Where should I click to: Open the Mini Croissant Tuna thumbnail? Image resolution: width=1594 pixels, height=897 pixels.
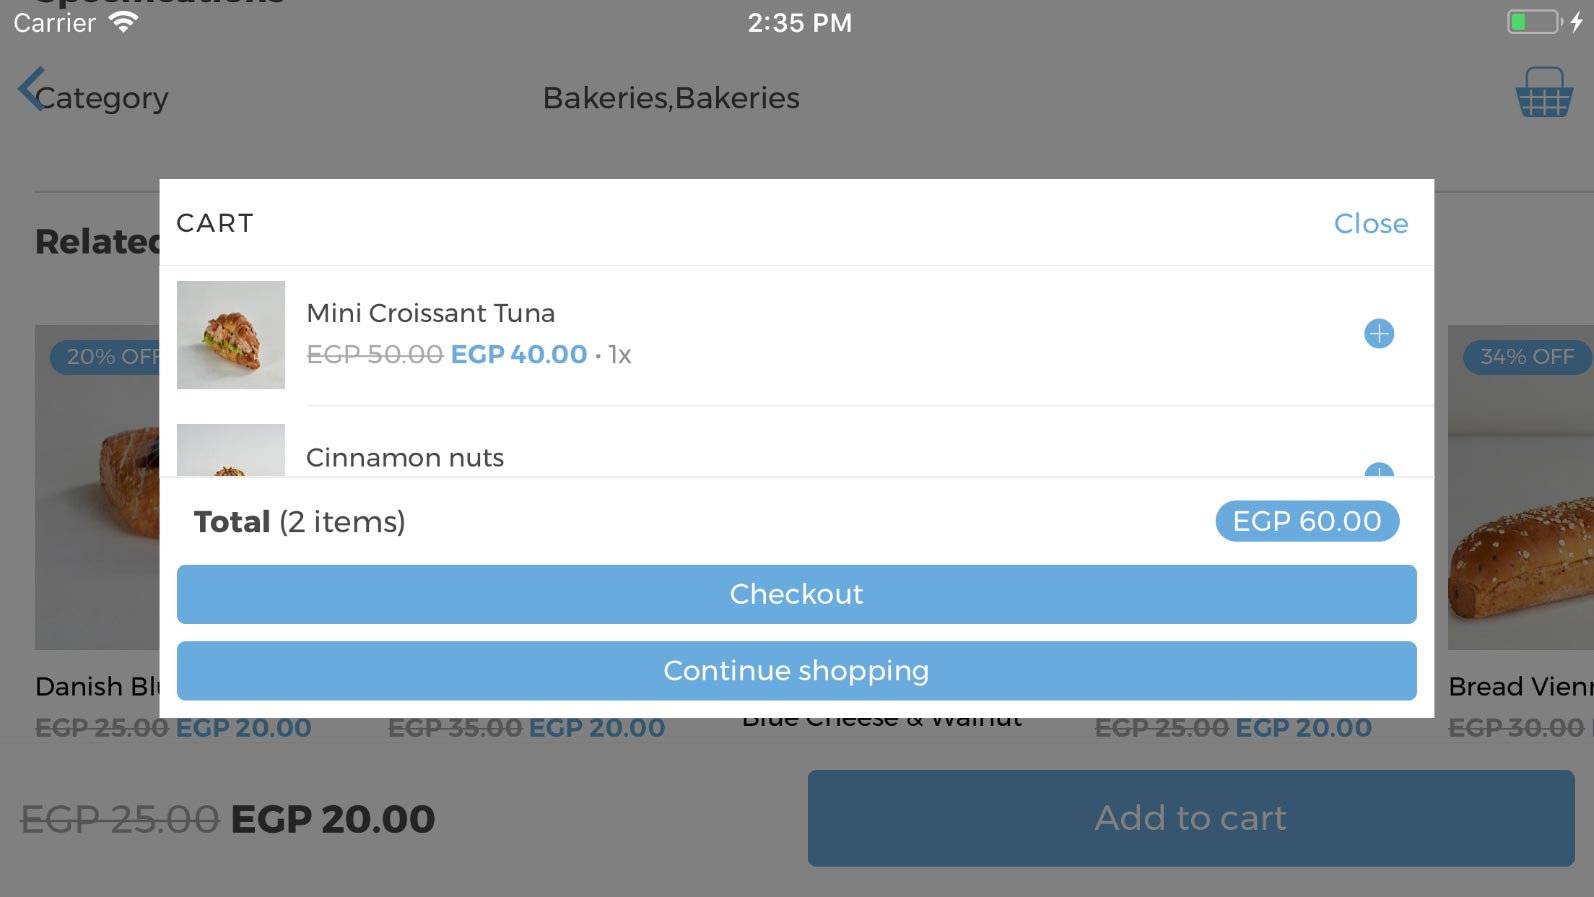[x=231, y=335]
